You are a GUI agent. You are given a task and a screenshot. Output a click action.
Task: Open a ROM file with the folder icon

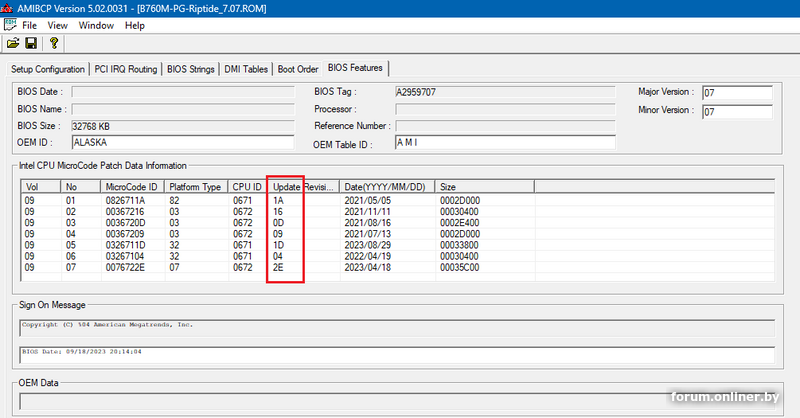click(x=13, y=43)
